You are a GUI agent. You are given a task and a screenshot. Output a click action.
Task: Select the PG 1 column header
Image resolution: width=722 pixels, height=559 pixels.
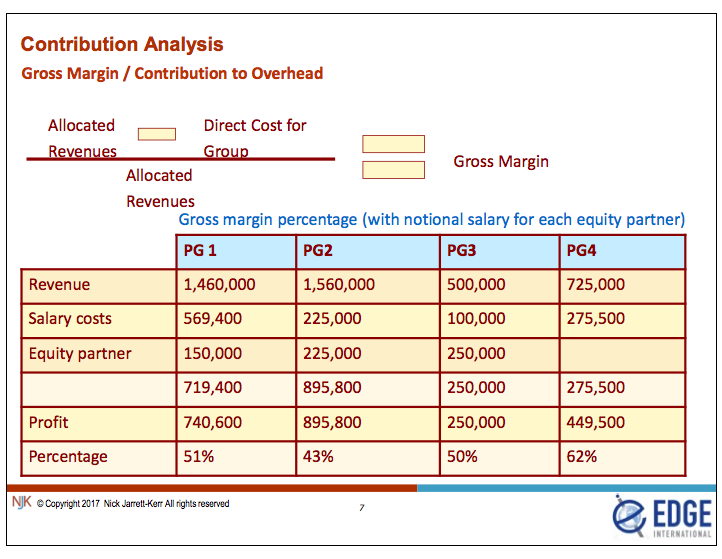coord(234,251)
